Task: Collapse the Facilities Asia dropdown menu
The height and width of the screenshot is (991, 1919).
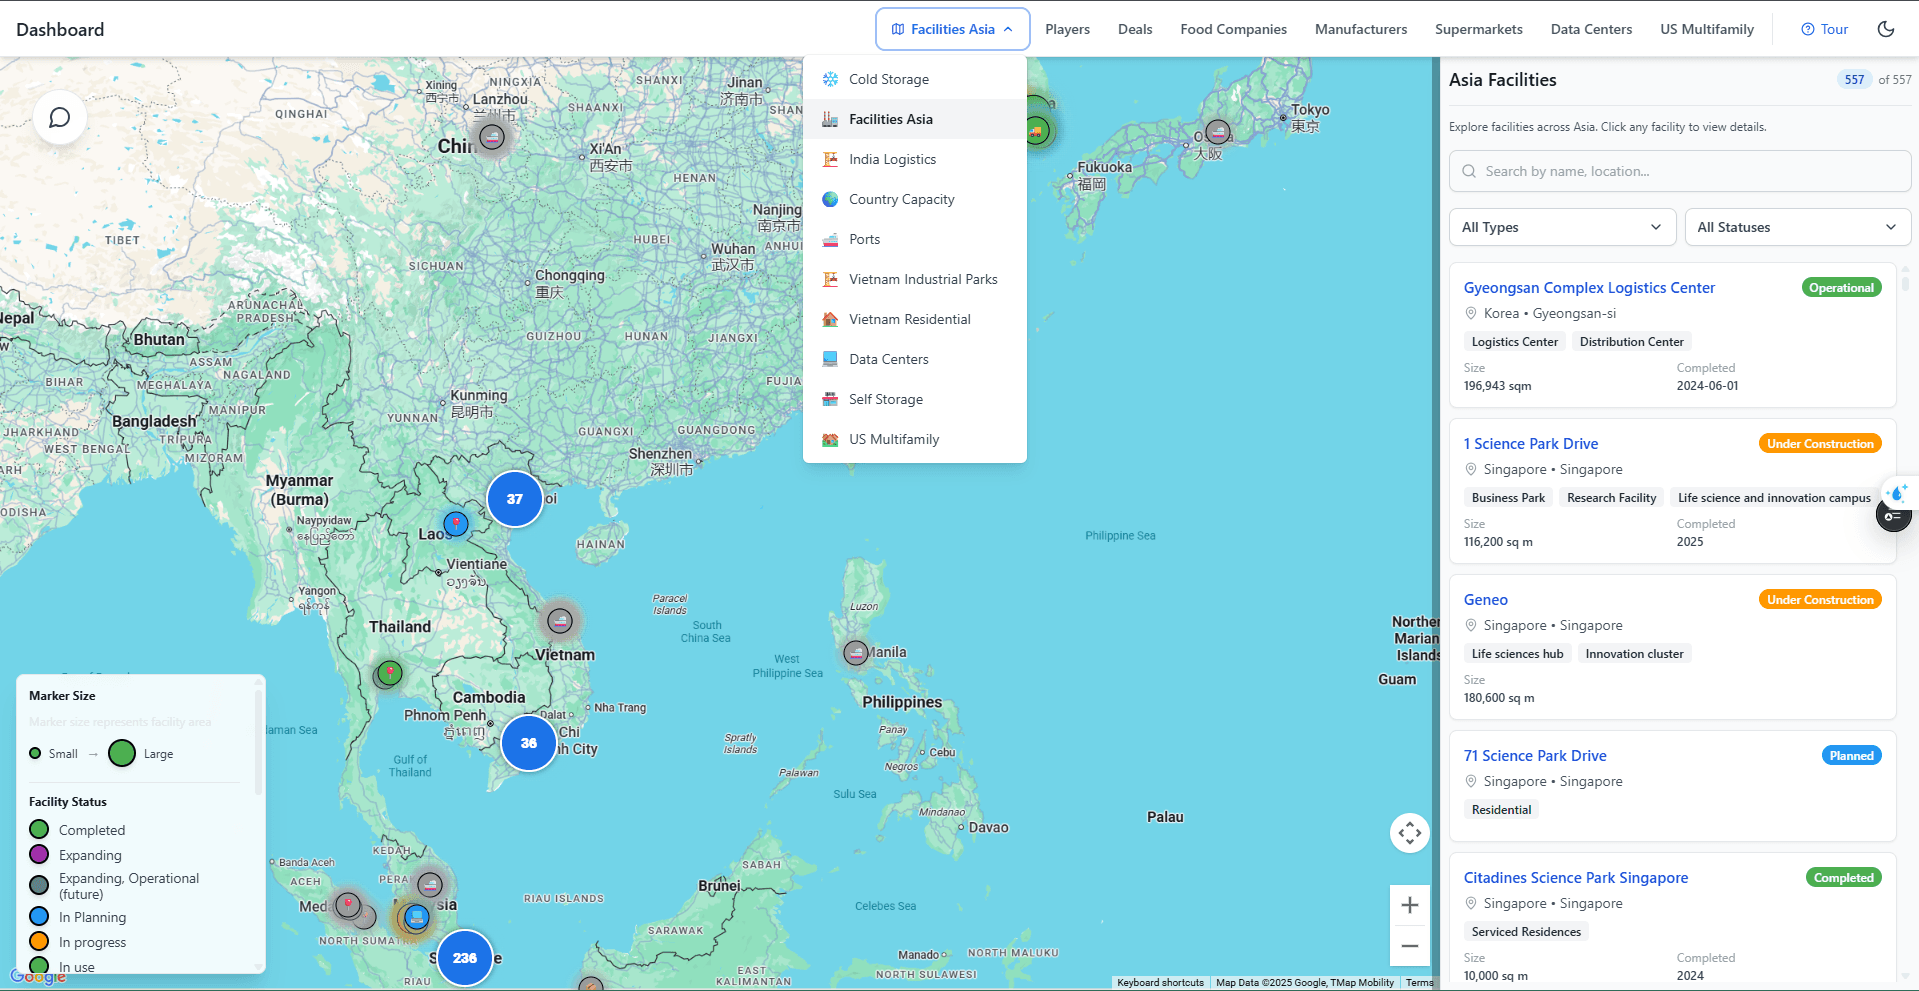Action: pyautogui.click(x=951, y=29)
